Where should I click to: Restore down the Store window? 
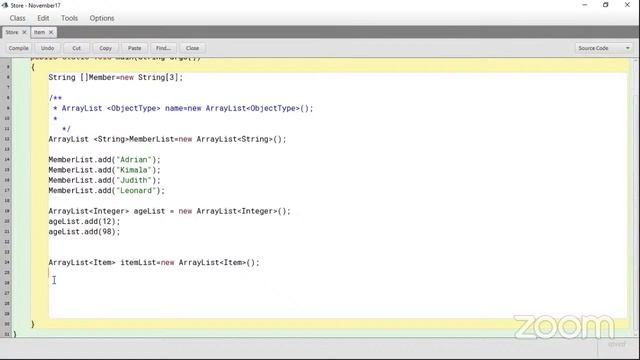point(606,5)
